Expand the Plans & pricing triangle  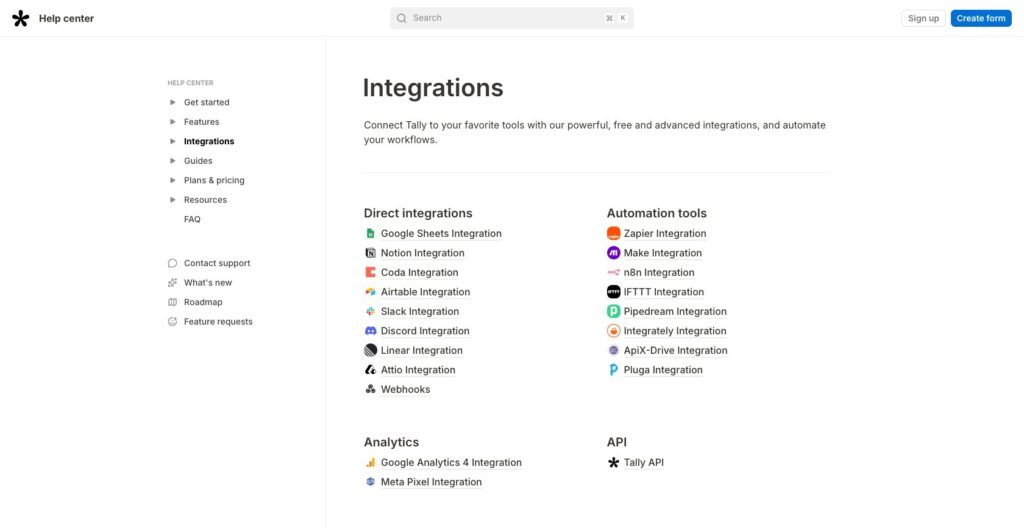click(172, 180)
